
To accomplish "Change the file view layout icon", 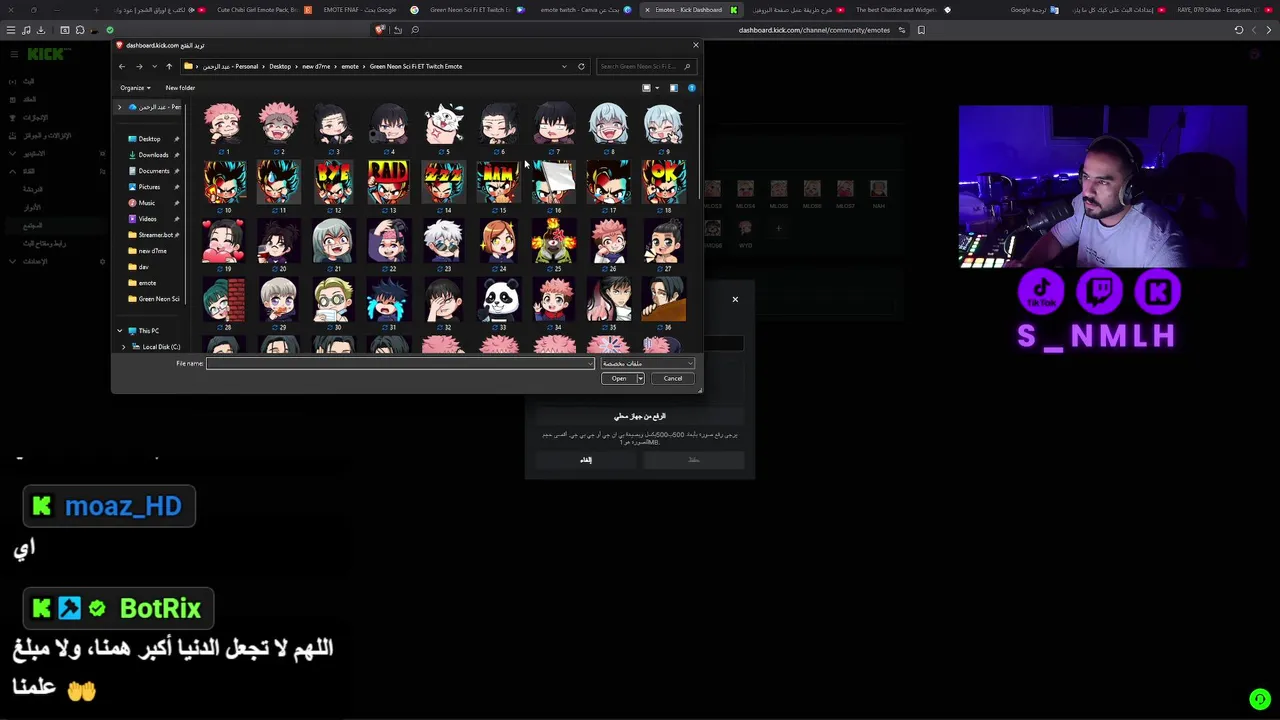I will pyautogui.click(x=646, y=88).
